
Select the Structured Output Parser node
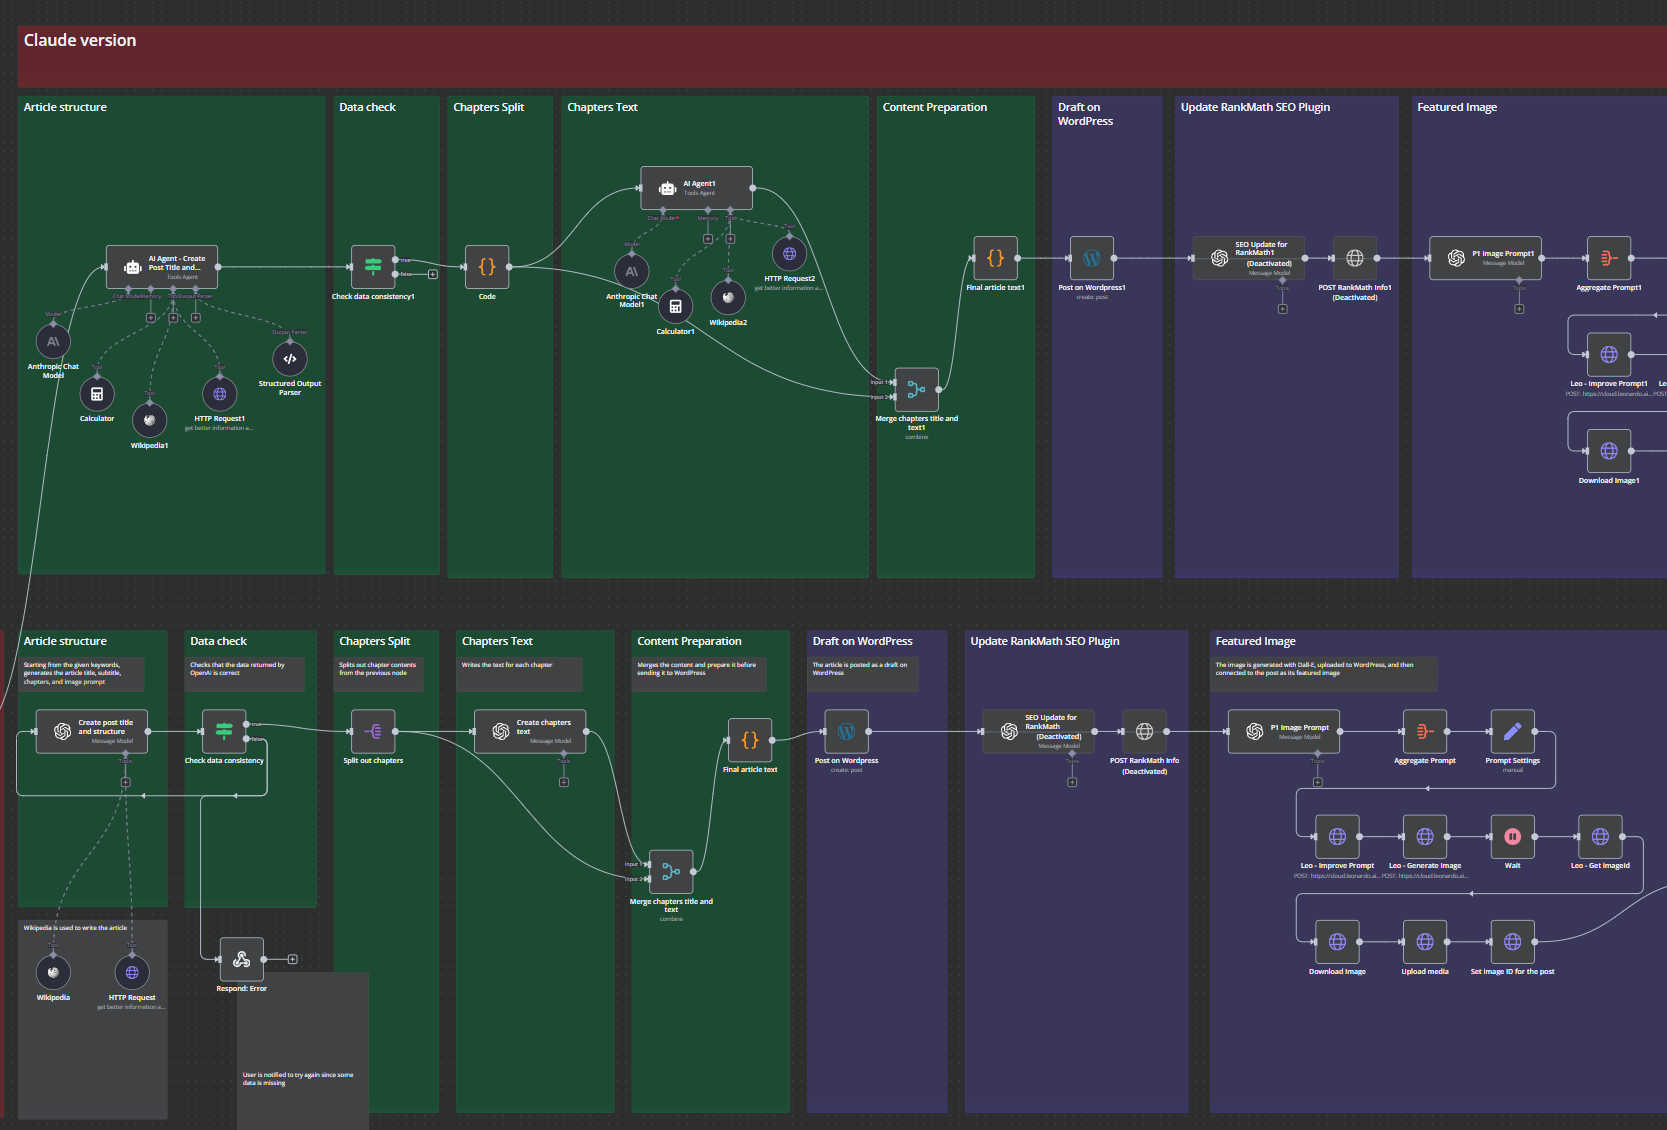click(290, 359)
